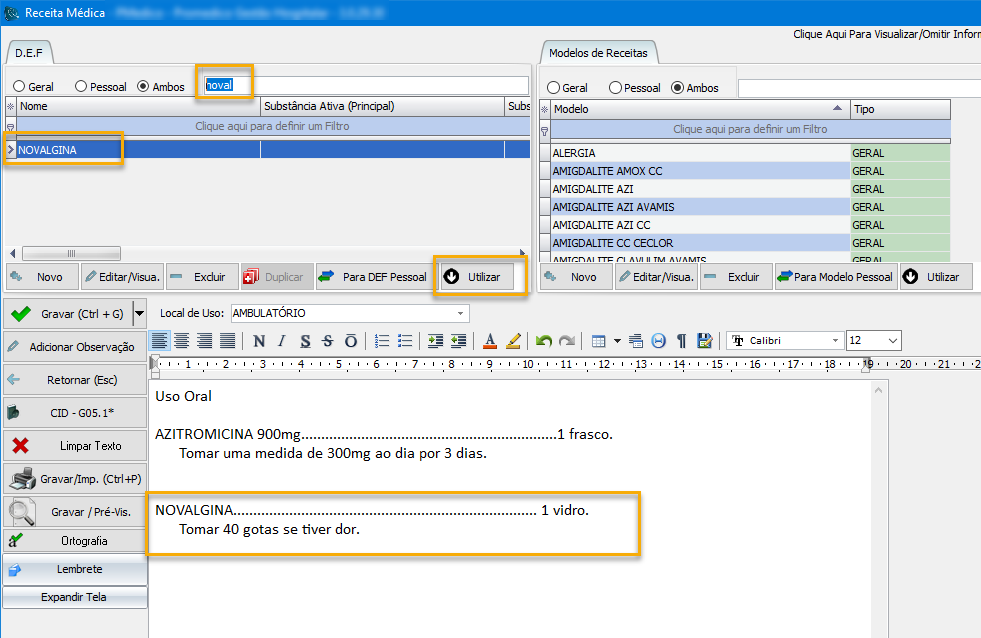The width and height of the screenshot is (981, 638).
Task: Open the font color tool
Action: click(x=490, y=341)
